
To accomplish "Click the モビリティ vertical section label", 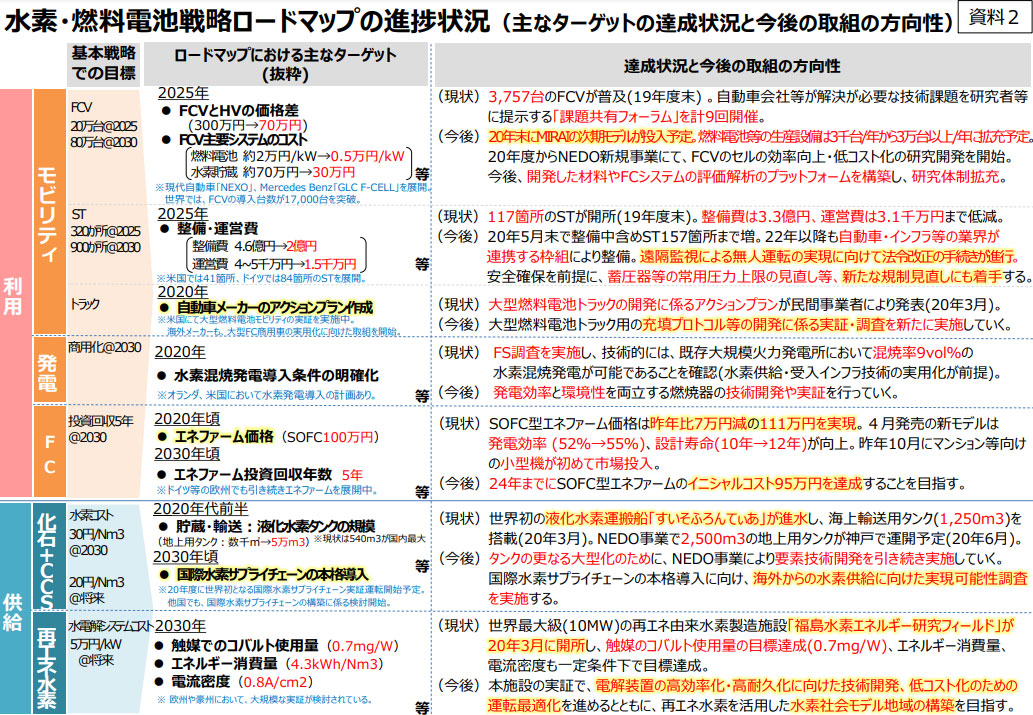I will (x=47, y=213).
